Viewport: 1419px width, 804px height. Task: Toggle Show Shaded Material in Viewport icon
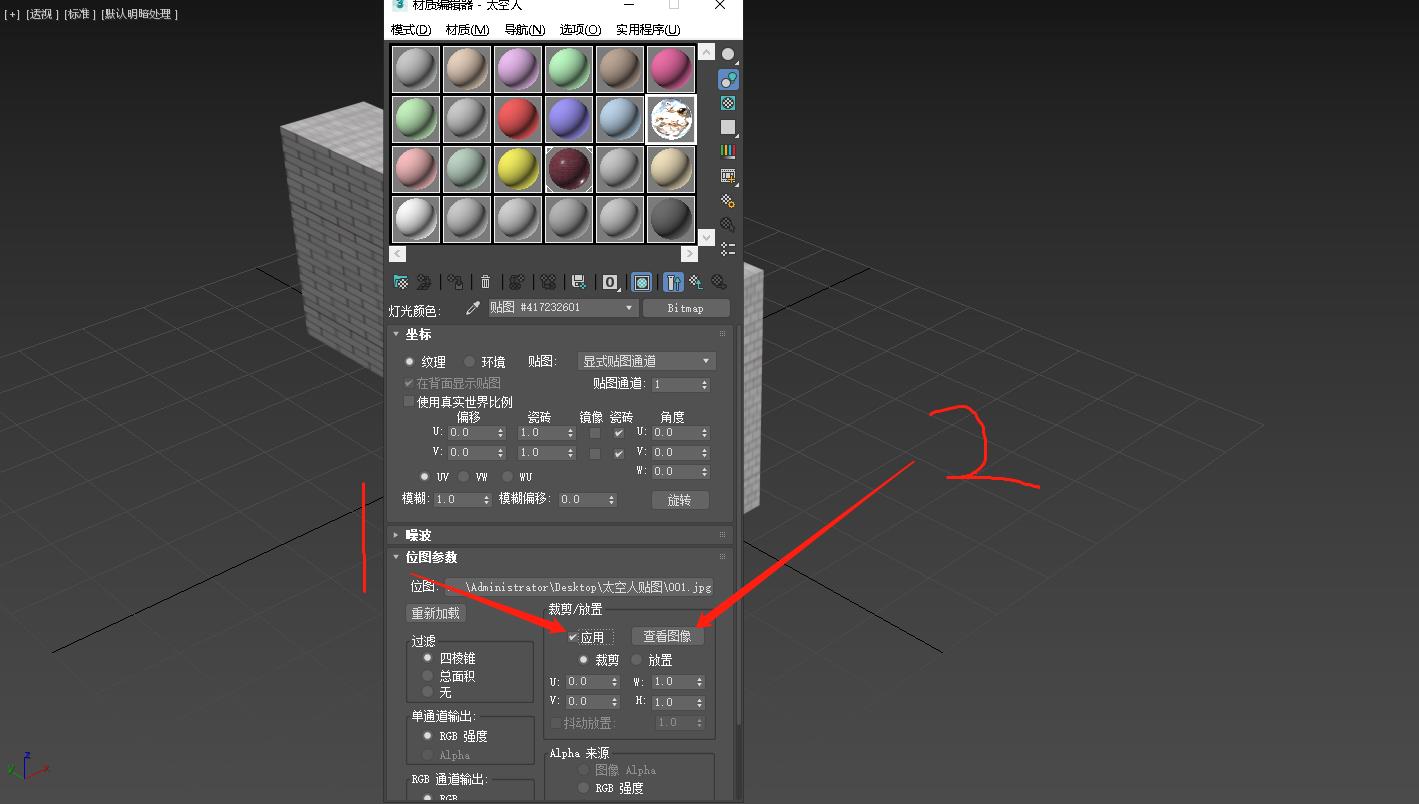point(641,282)
